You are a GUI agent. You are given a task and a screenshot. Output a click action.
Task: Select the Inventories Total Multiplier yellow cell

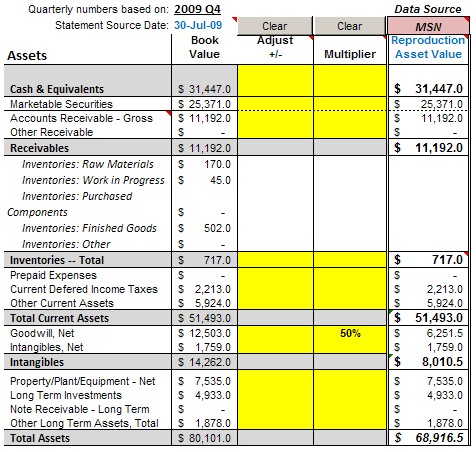[350, 260]
